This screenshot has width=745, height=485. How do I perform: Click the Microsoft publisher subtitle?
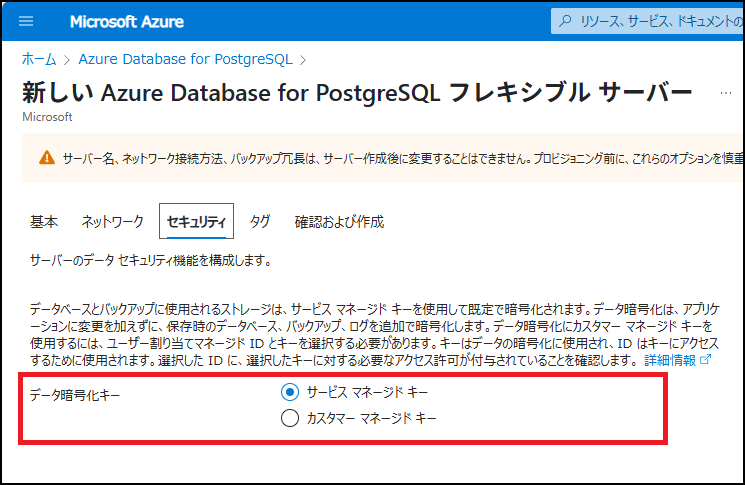tap(47, 117)
